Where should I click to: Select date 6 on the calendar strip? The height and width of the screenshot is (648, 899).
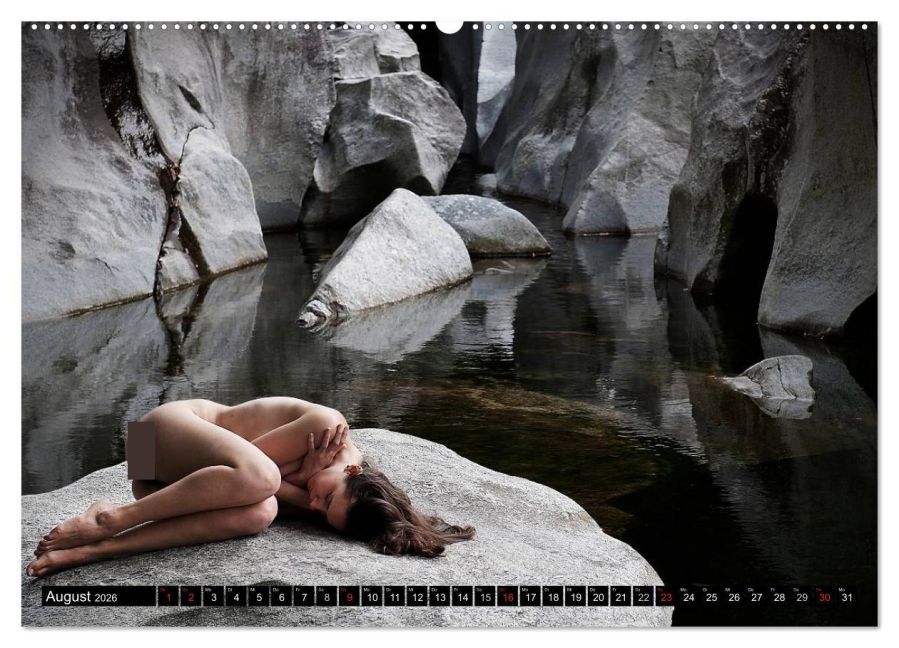(x=282, y=596)
